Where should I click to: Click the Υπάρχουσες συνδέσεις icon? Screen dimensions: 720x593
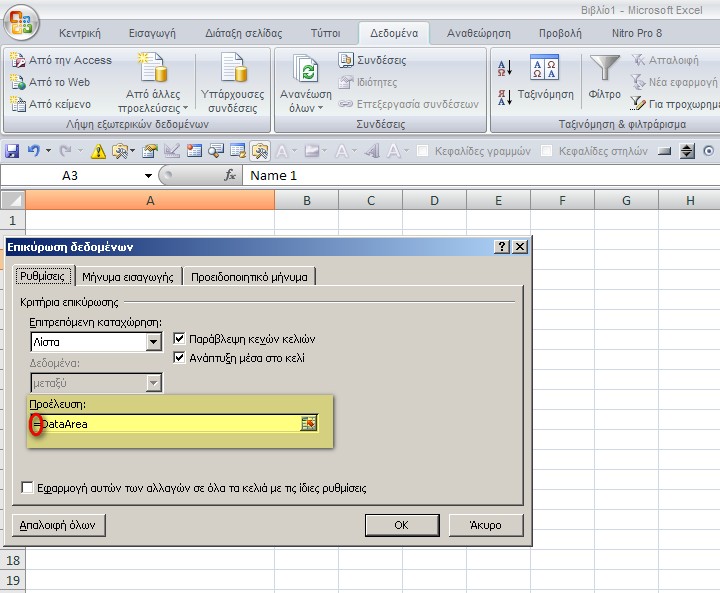233,70
